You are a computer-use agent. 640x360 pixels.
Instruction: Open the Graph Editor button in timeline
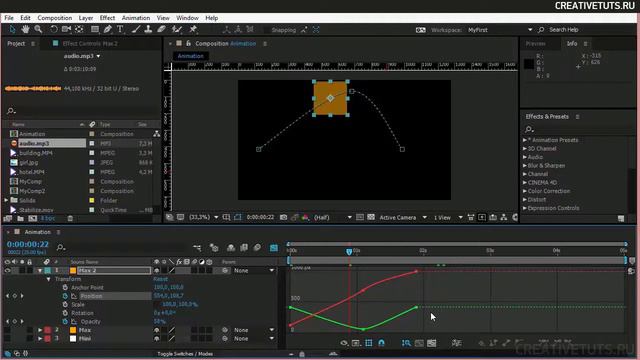coord(274,248)
